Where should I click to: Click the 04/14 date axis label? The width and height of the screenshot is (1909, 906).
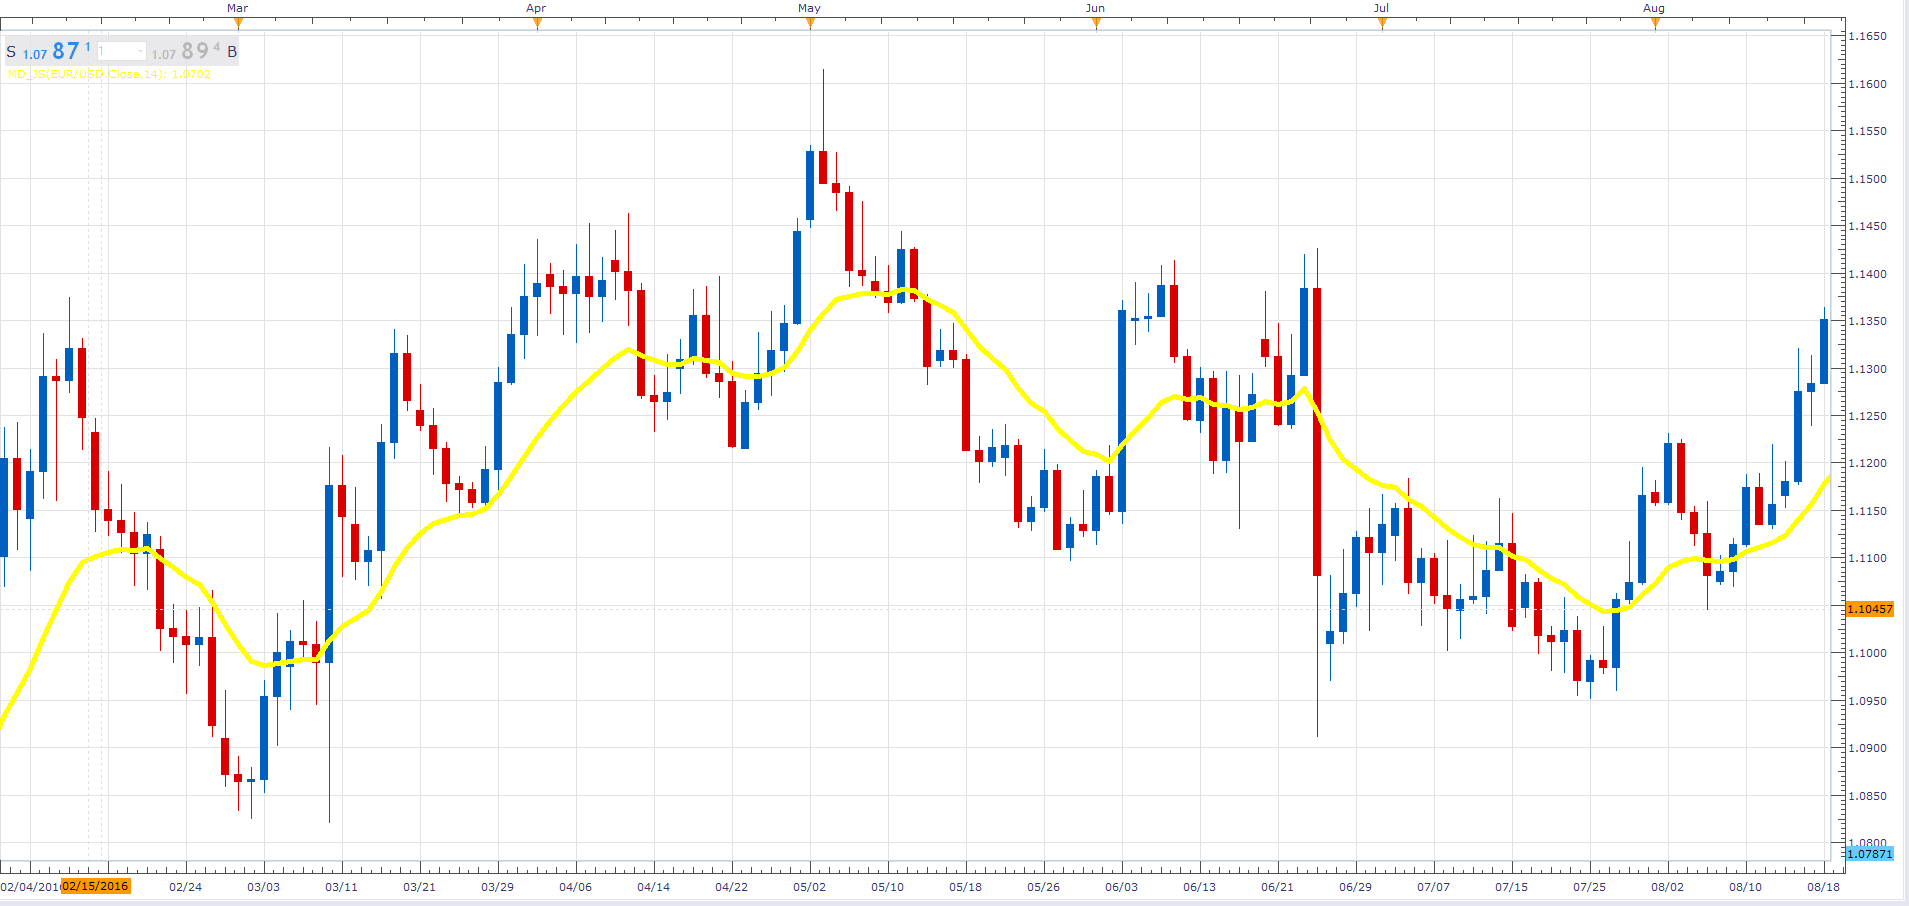(x=654, y=887)
